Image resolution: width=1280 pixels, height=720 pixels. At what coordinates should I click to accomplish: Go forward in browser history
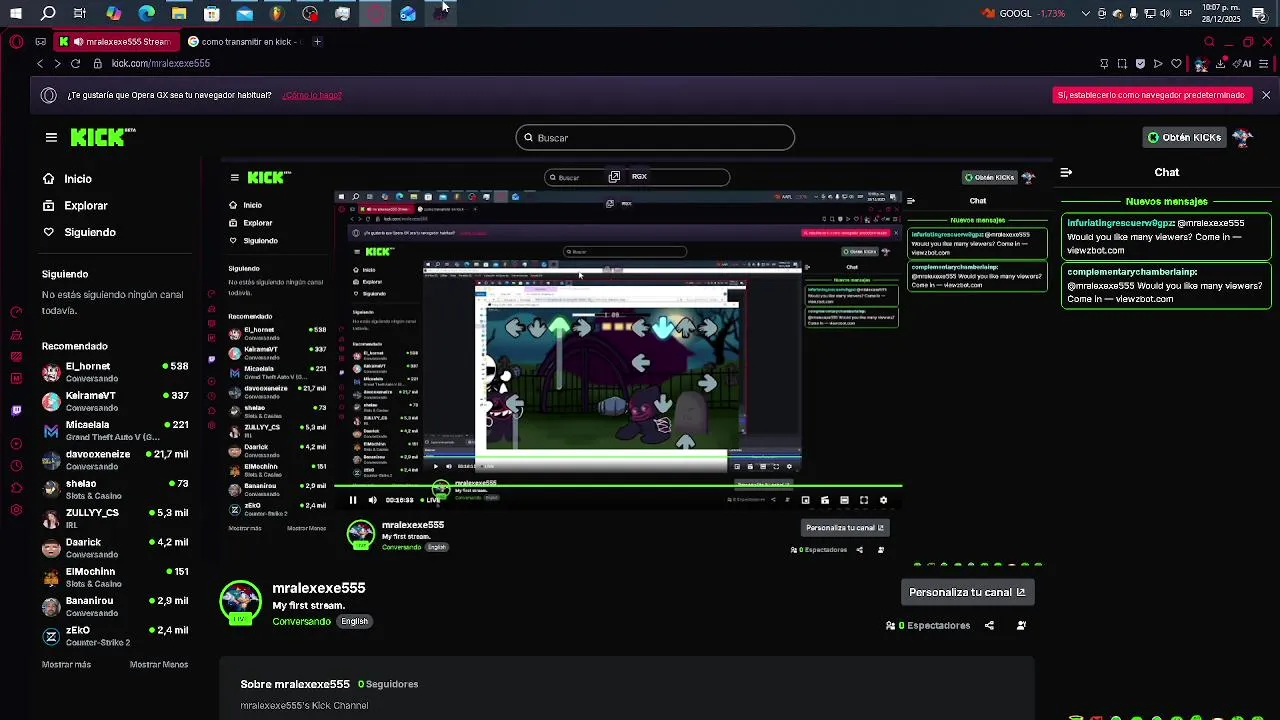(57, 63)
